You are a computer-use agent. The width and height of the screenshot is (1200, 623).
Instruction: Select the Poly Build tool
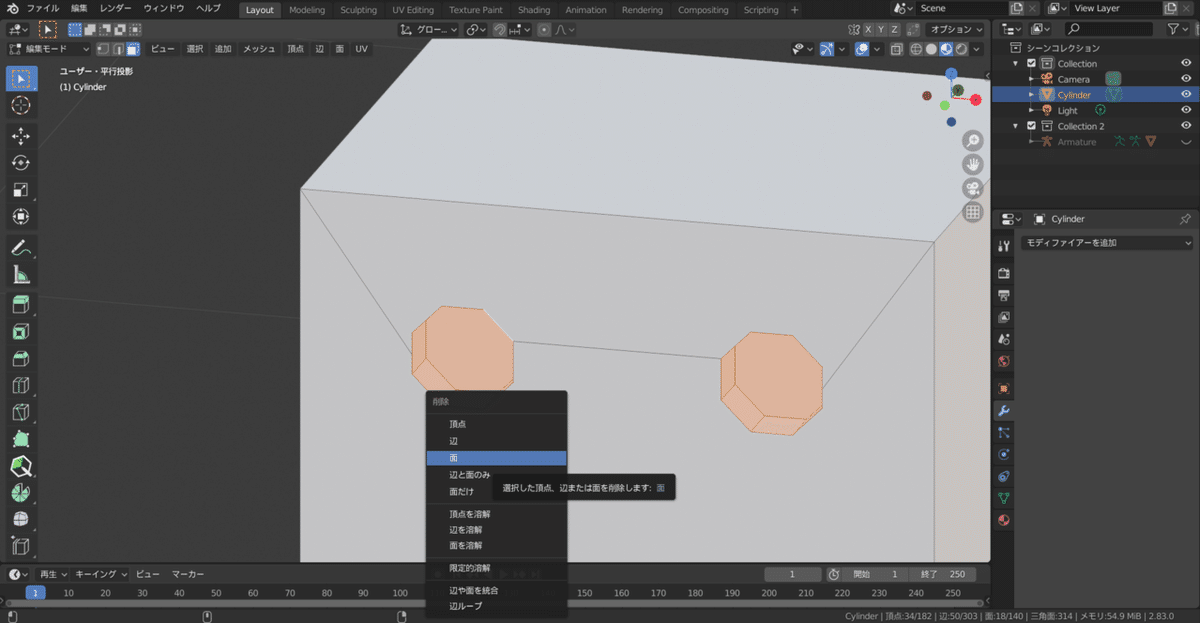coord(21,439)
